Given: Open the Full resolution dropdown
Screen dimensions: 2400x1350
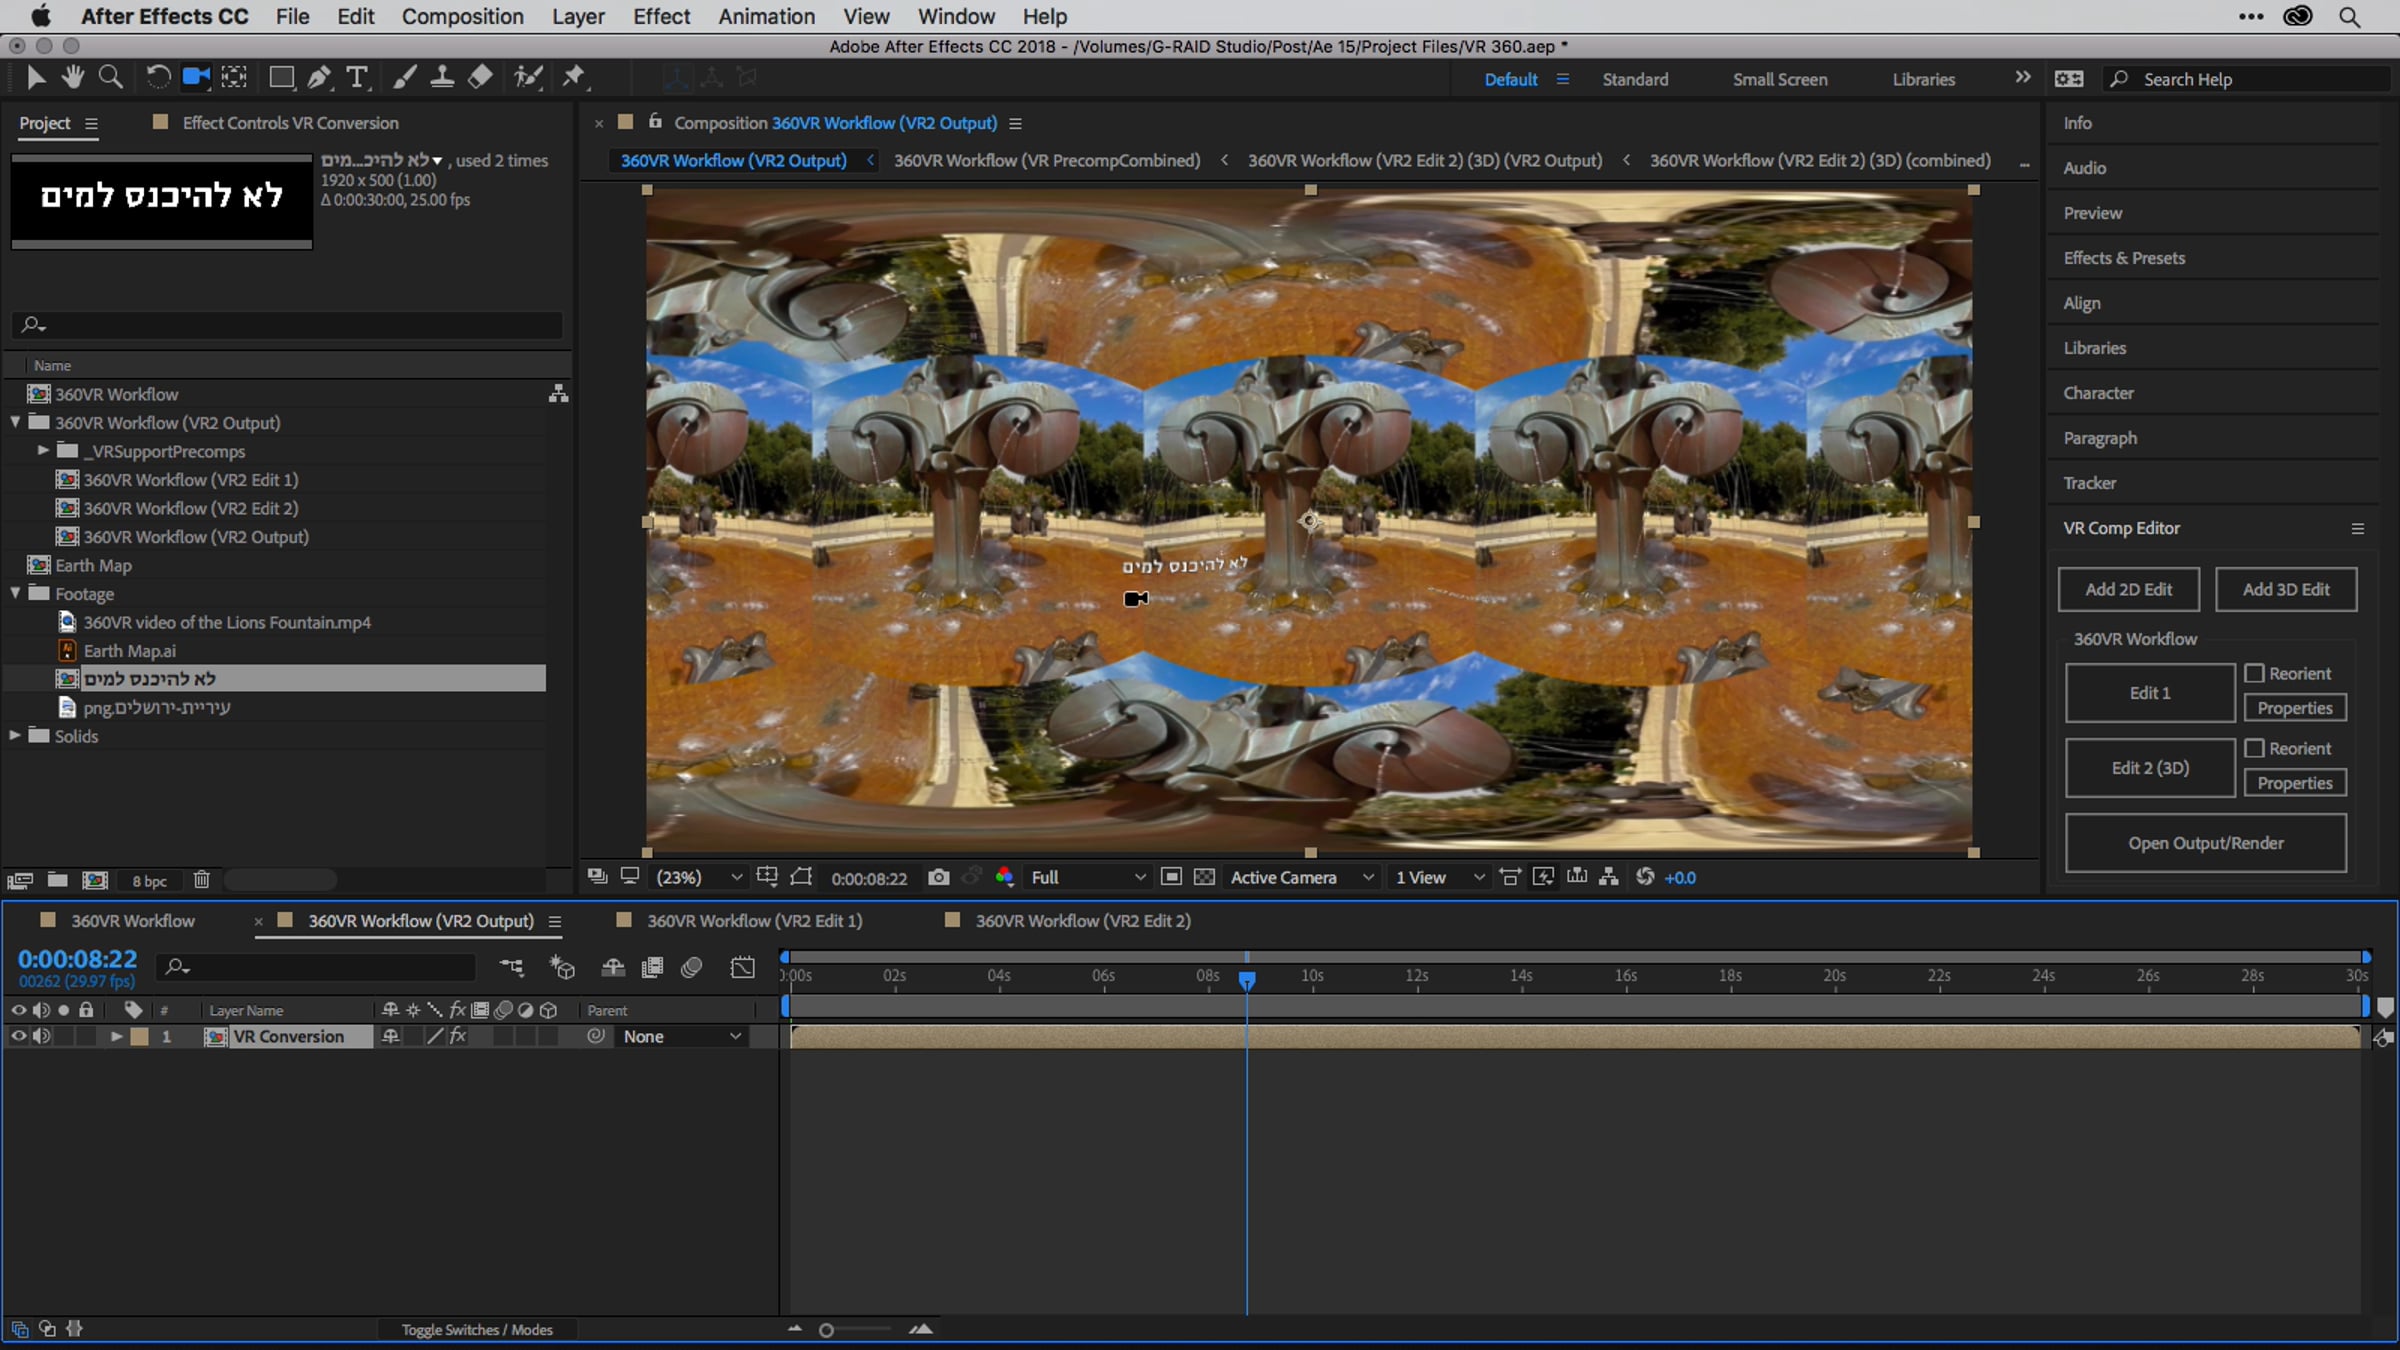Looking at the screenshot, I should pos(1088,877).
